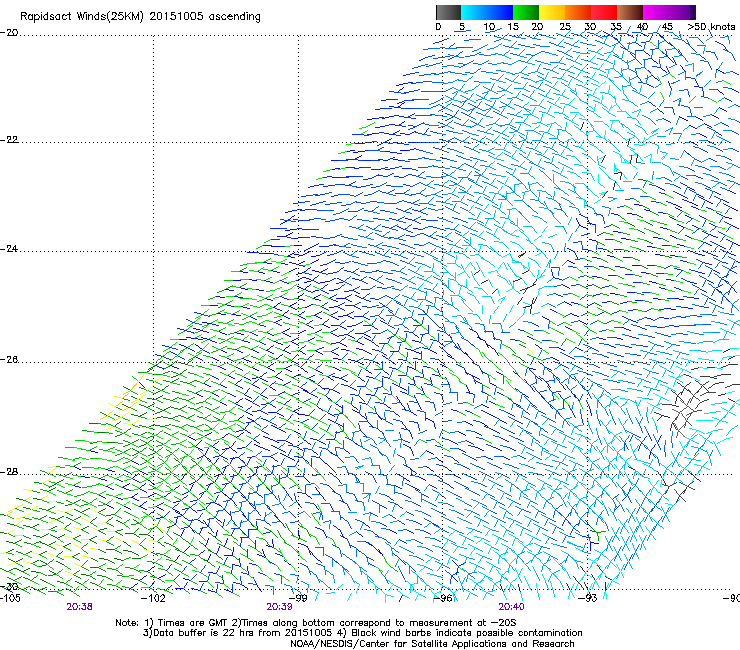Click the legend number 40
The image size is (740, 650).
(642, 27)
